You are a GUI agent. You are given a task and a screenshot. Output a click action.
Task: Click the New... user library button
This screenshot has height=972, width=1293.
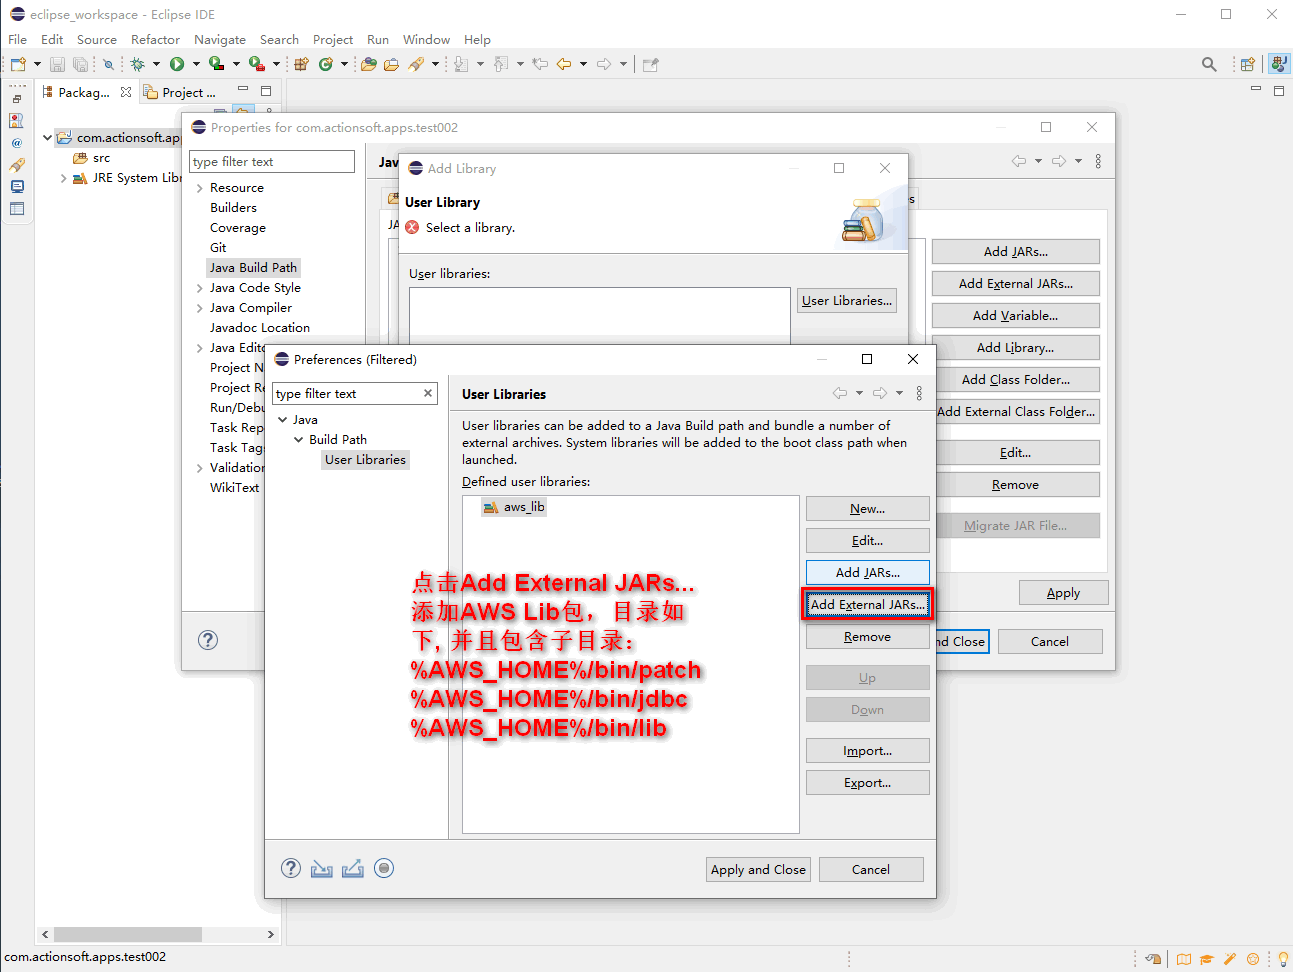(867, 508)
